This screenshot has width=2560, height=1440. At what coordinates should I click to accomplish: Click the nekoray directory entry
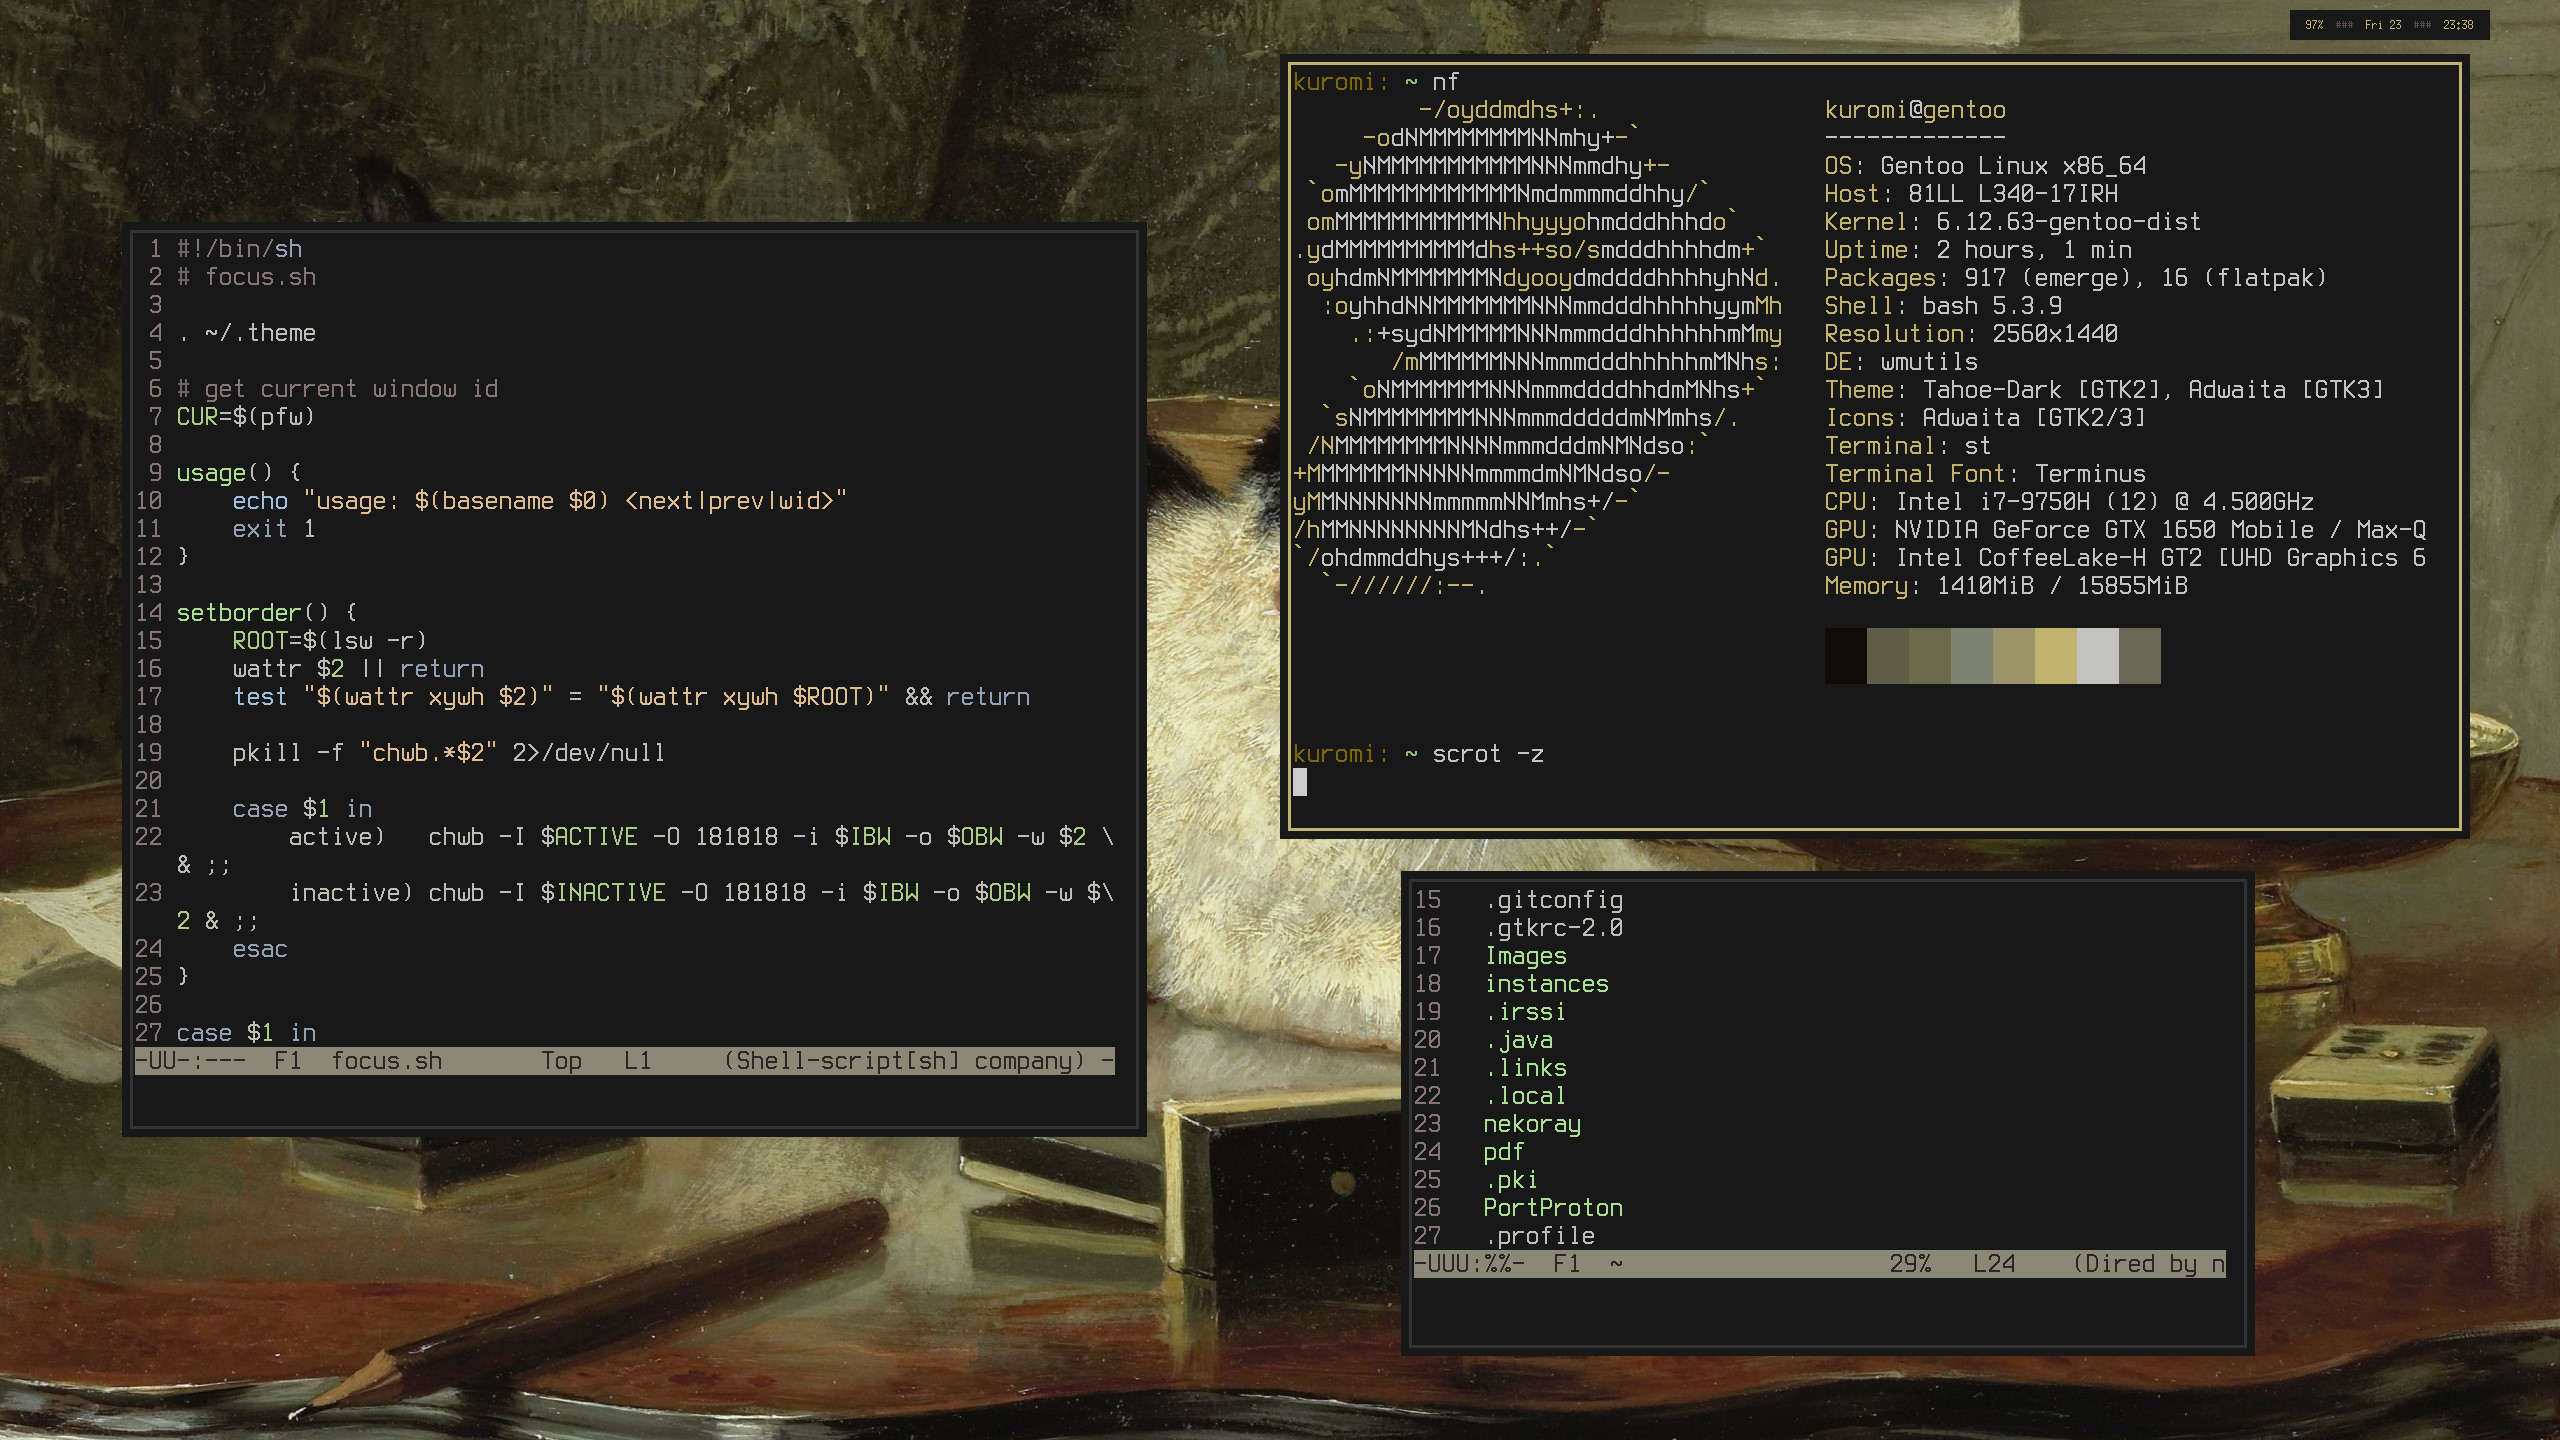pyautogui.click(x=1531, y=1124)
